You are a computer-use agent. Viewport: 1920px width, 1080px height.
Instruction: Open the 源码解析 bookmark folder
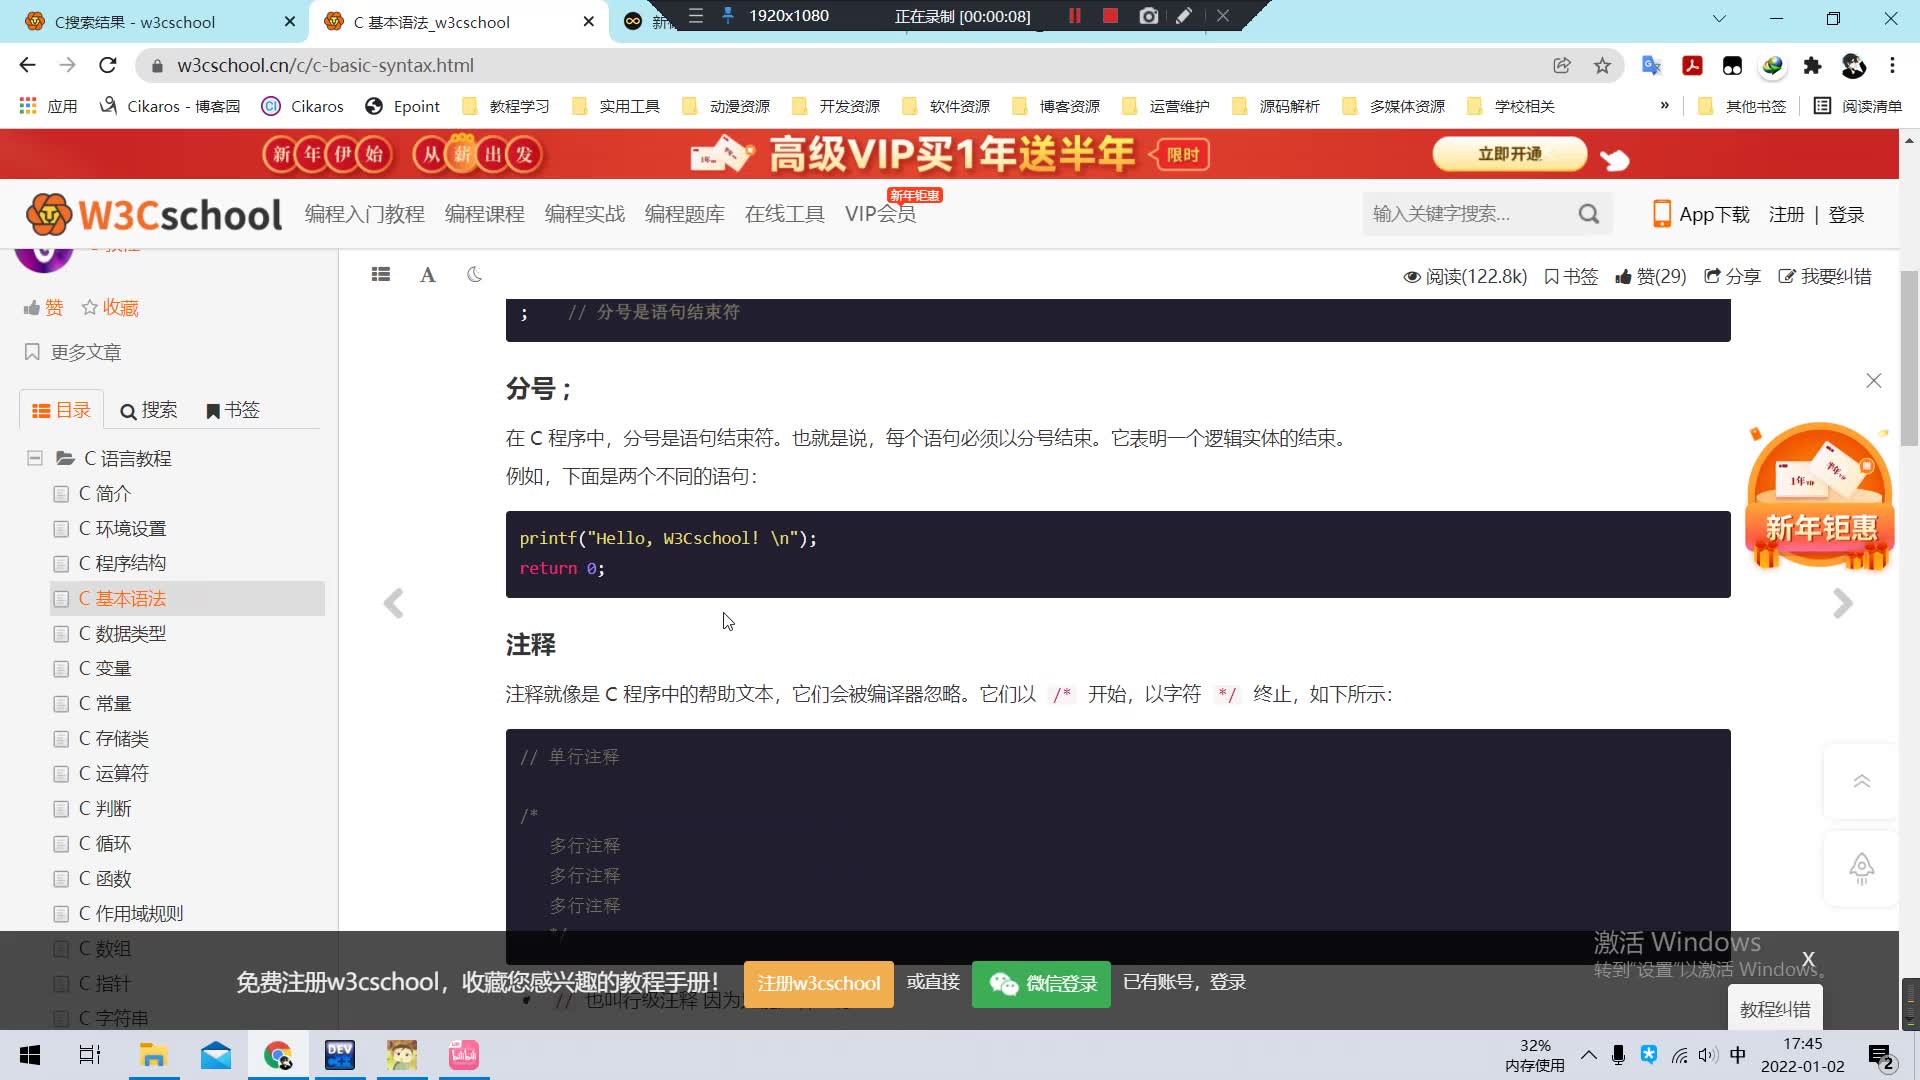click(x=1277, y=106)
